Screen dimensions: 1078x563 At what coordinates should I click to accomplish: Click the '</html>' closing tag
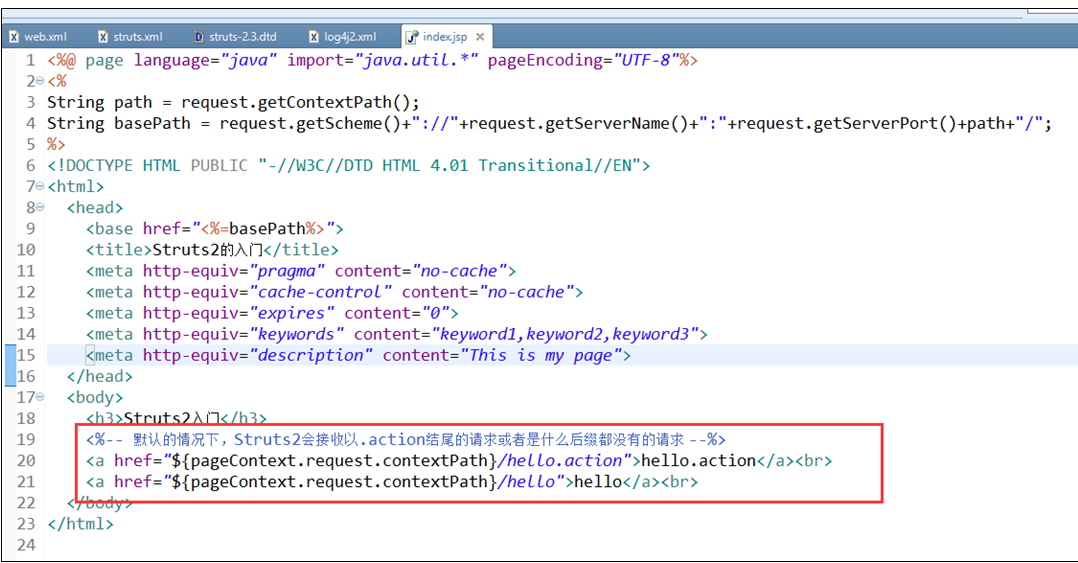(80, 524)
